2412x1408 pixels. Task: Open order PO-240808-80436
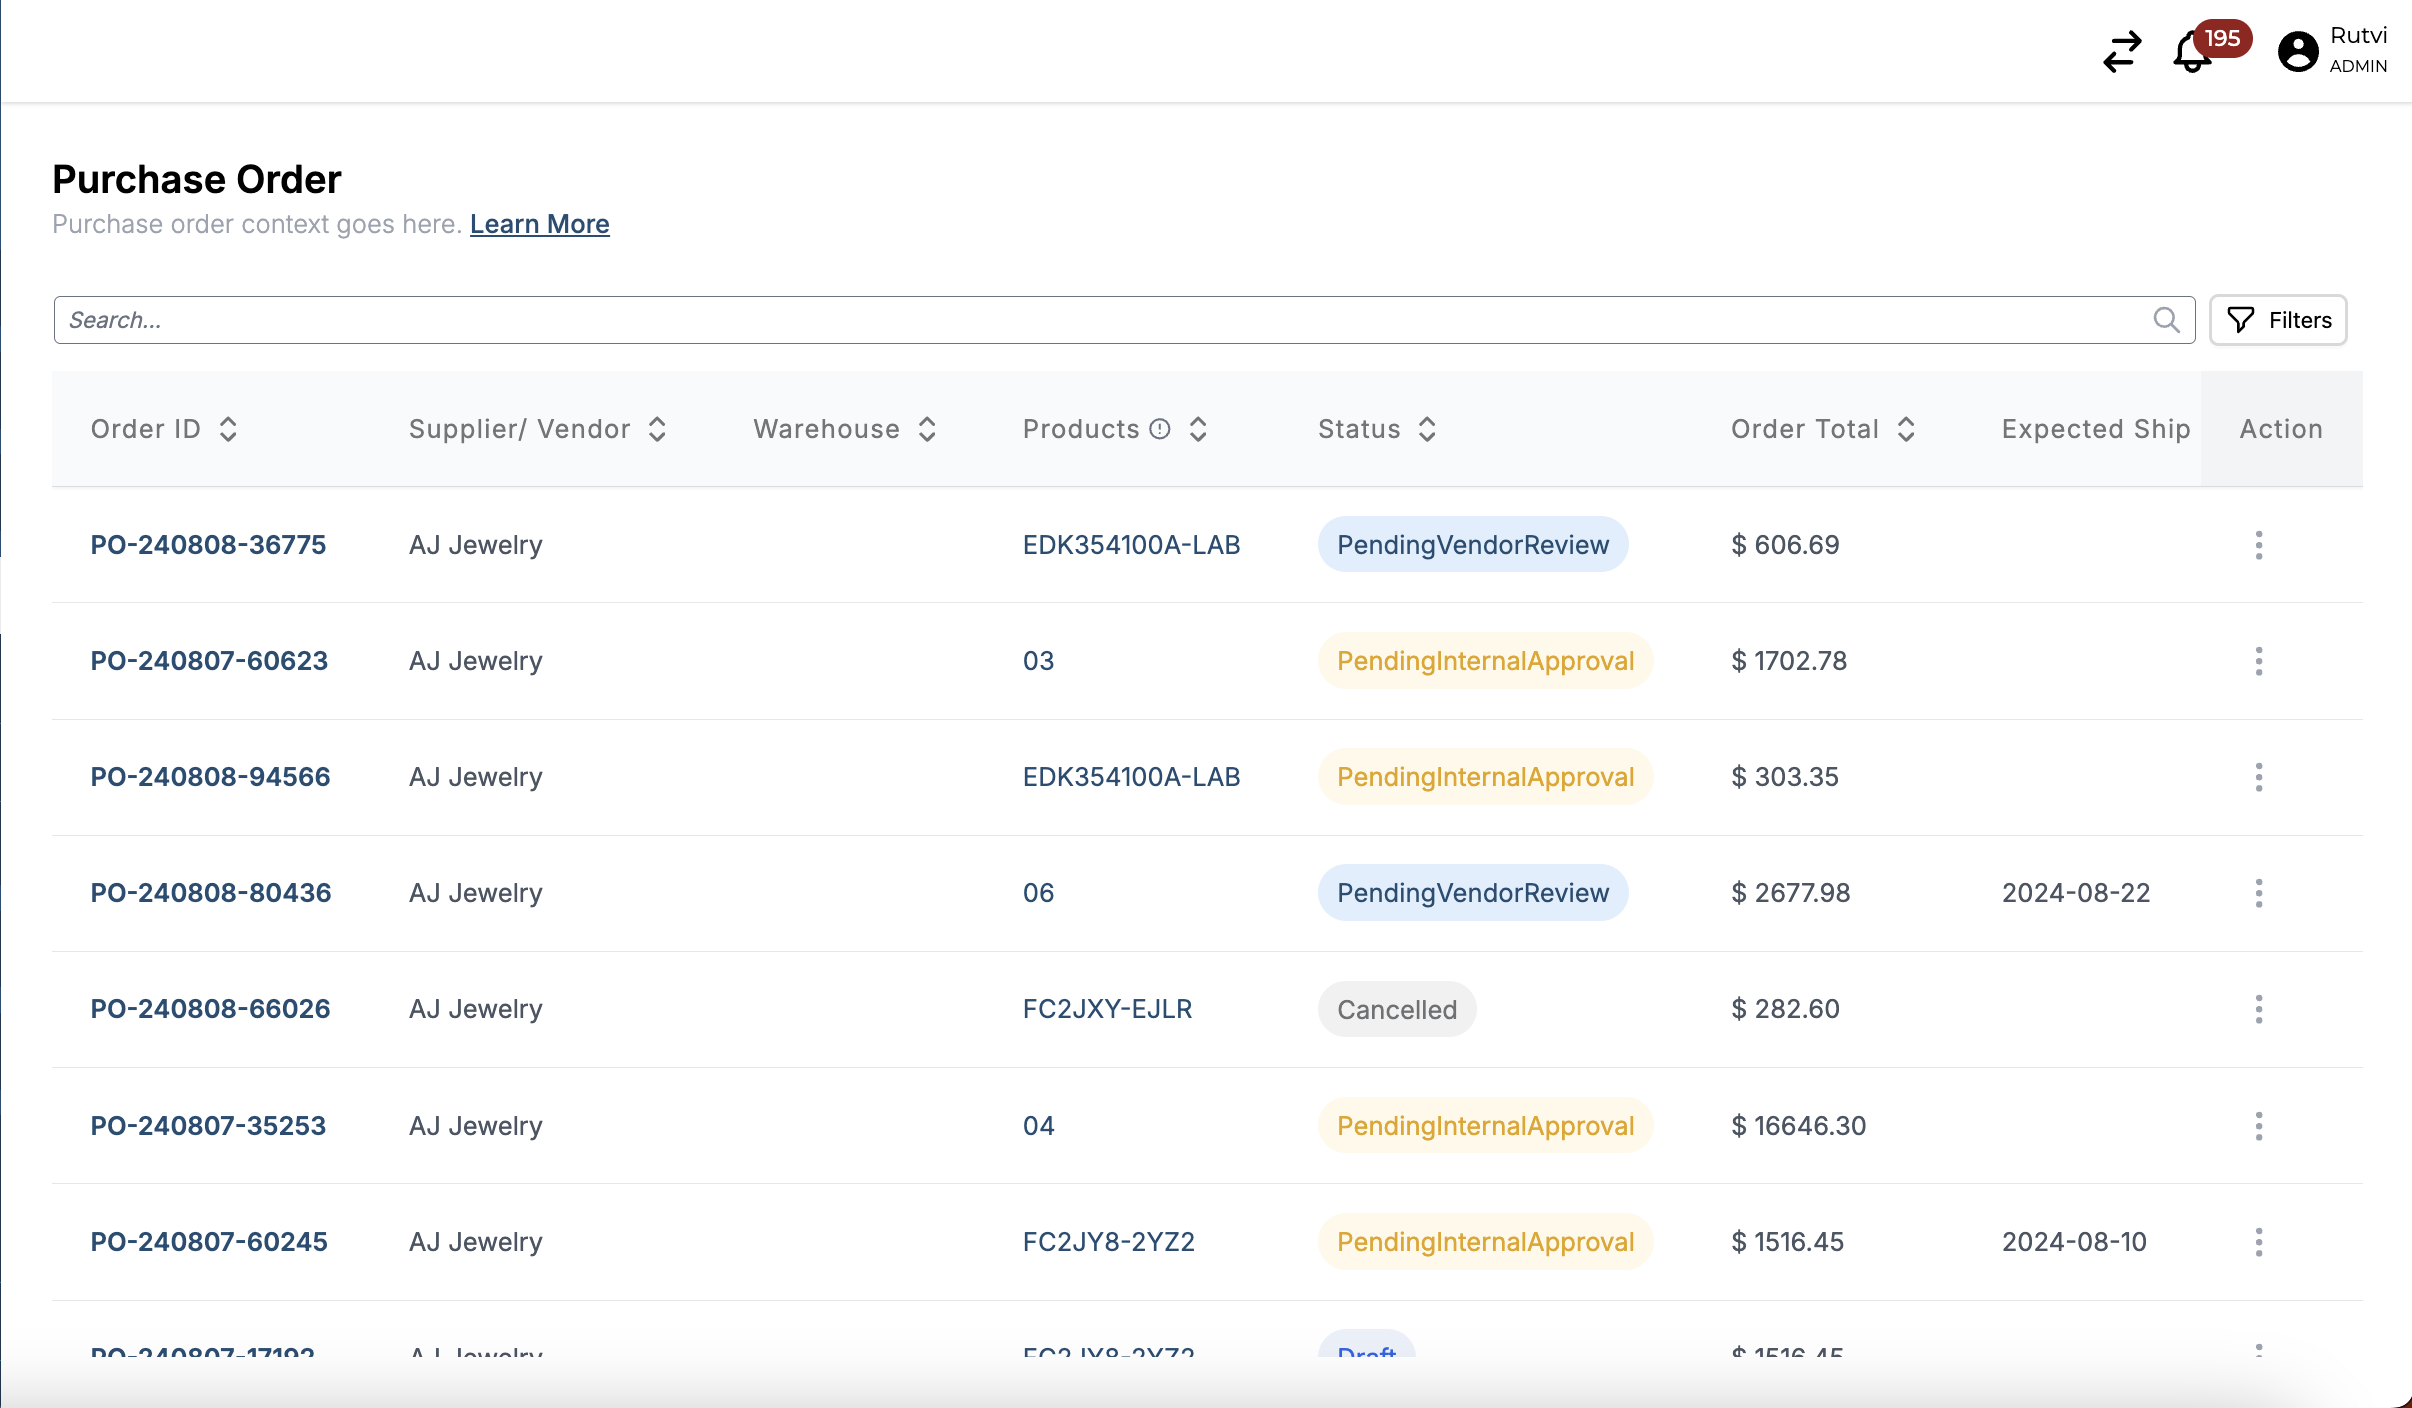coord(210,893)
